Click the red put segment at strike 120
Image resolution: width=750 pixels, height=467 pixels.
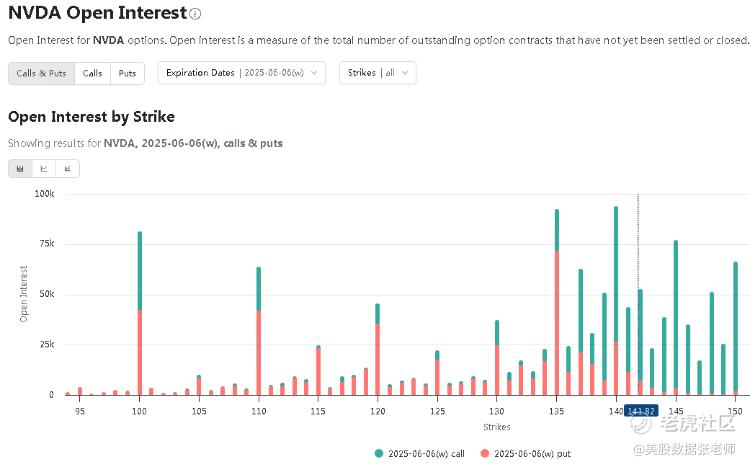(378, 359)
